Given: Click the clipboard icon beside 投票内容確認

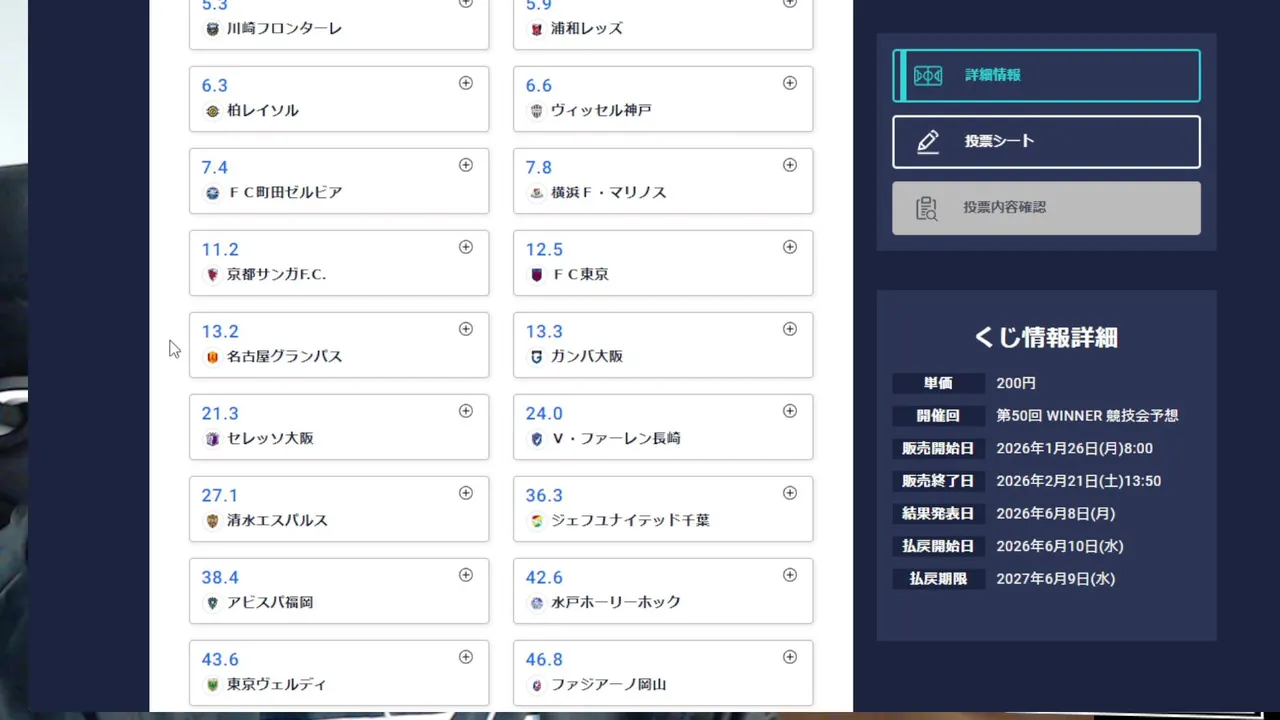Looking at the screenshot, I should pyautogui.click(x=928, y=208).
